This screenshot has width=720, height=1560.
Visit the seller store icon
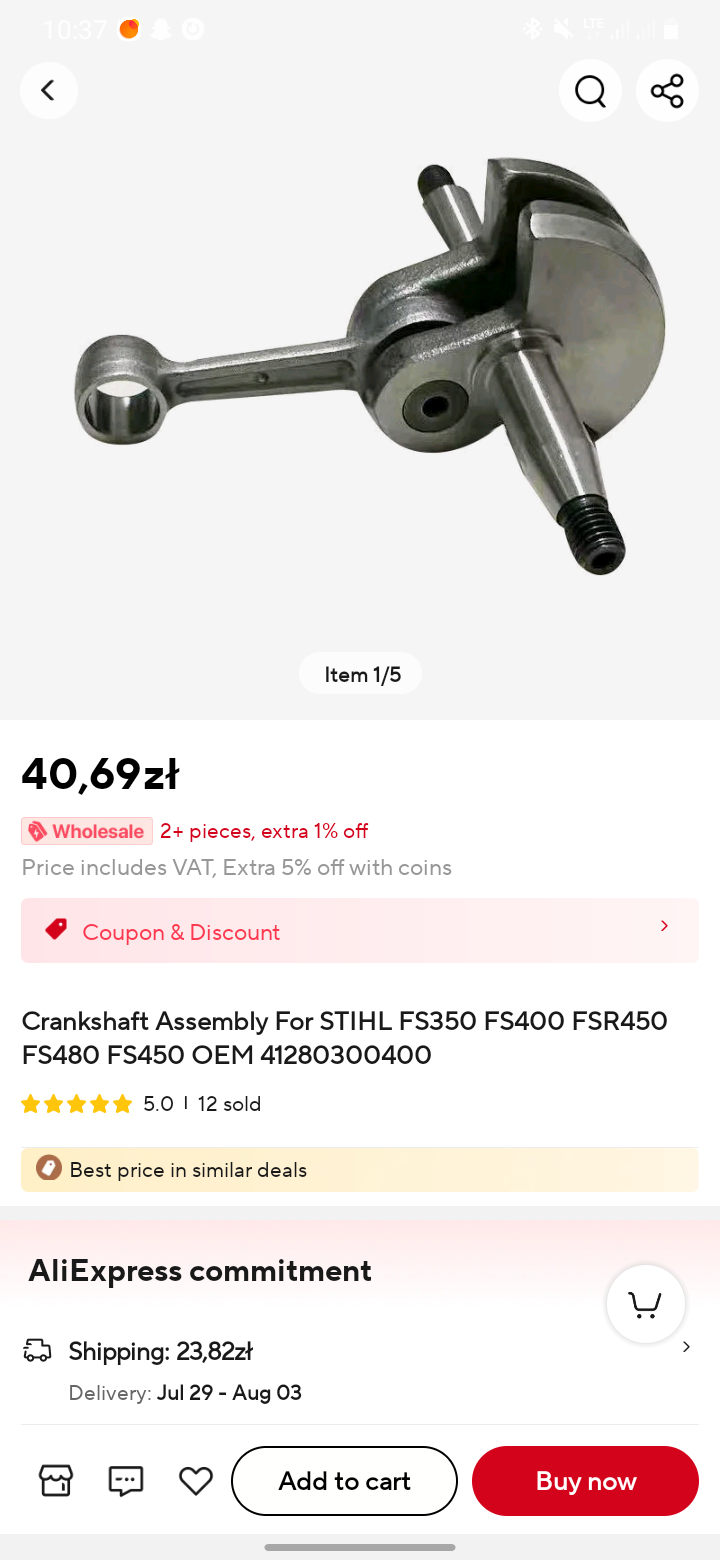pyautogui.click(x=56, y=1480)
